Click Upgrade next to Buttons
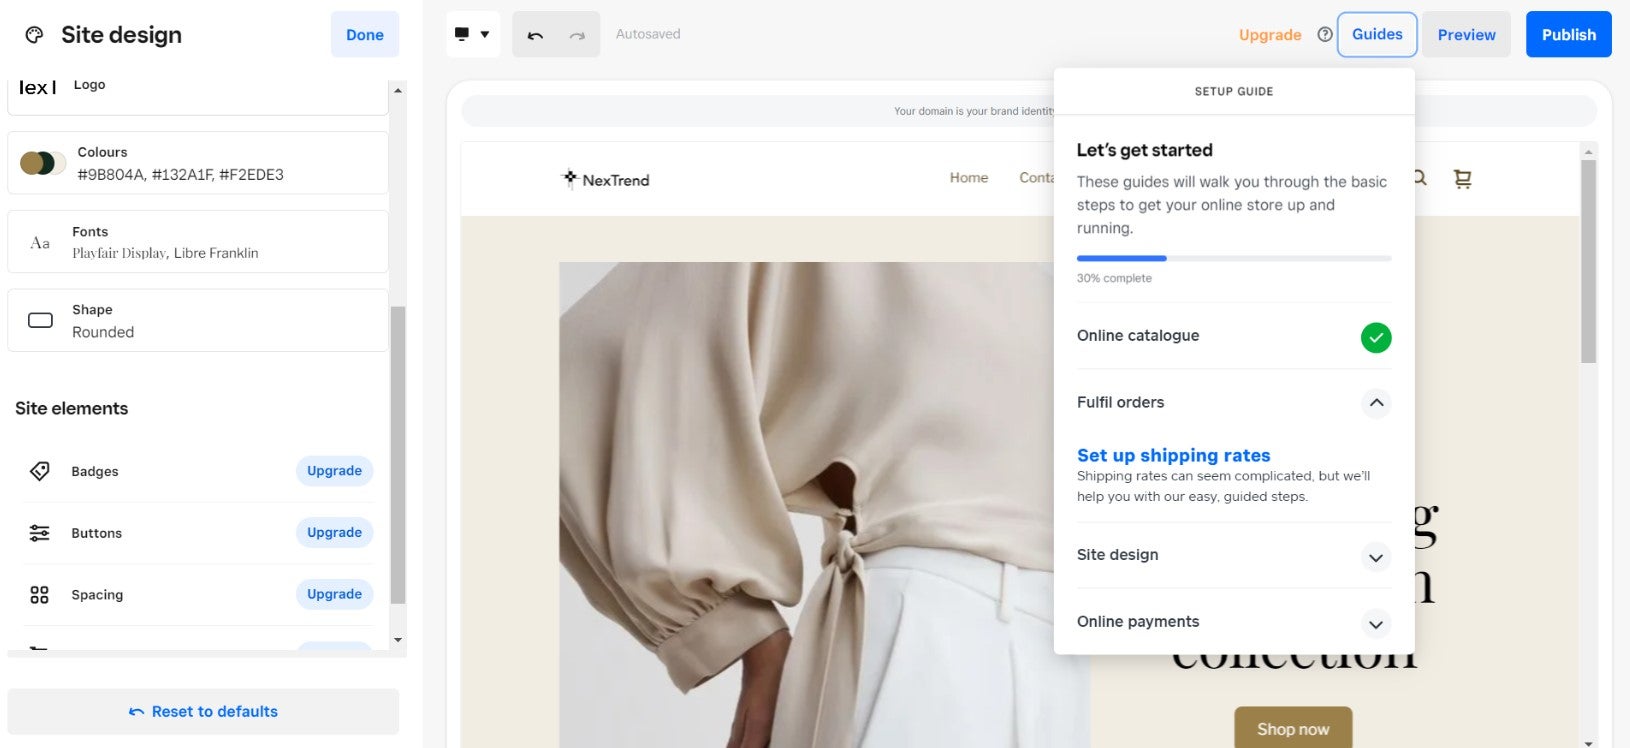This screenshot has width=1630, height=748. click(x=334, y=533)
